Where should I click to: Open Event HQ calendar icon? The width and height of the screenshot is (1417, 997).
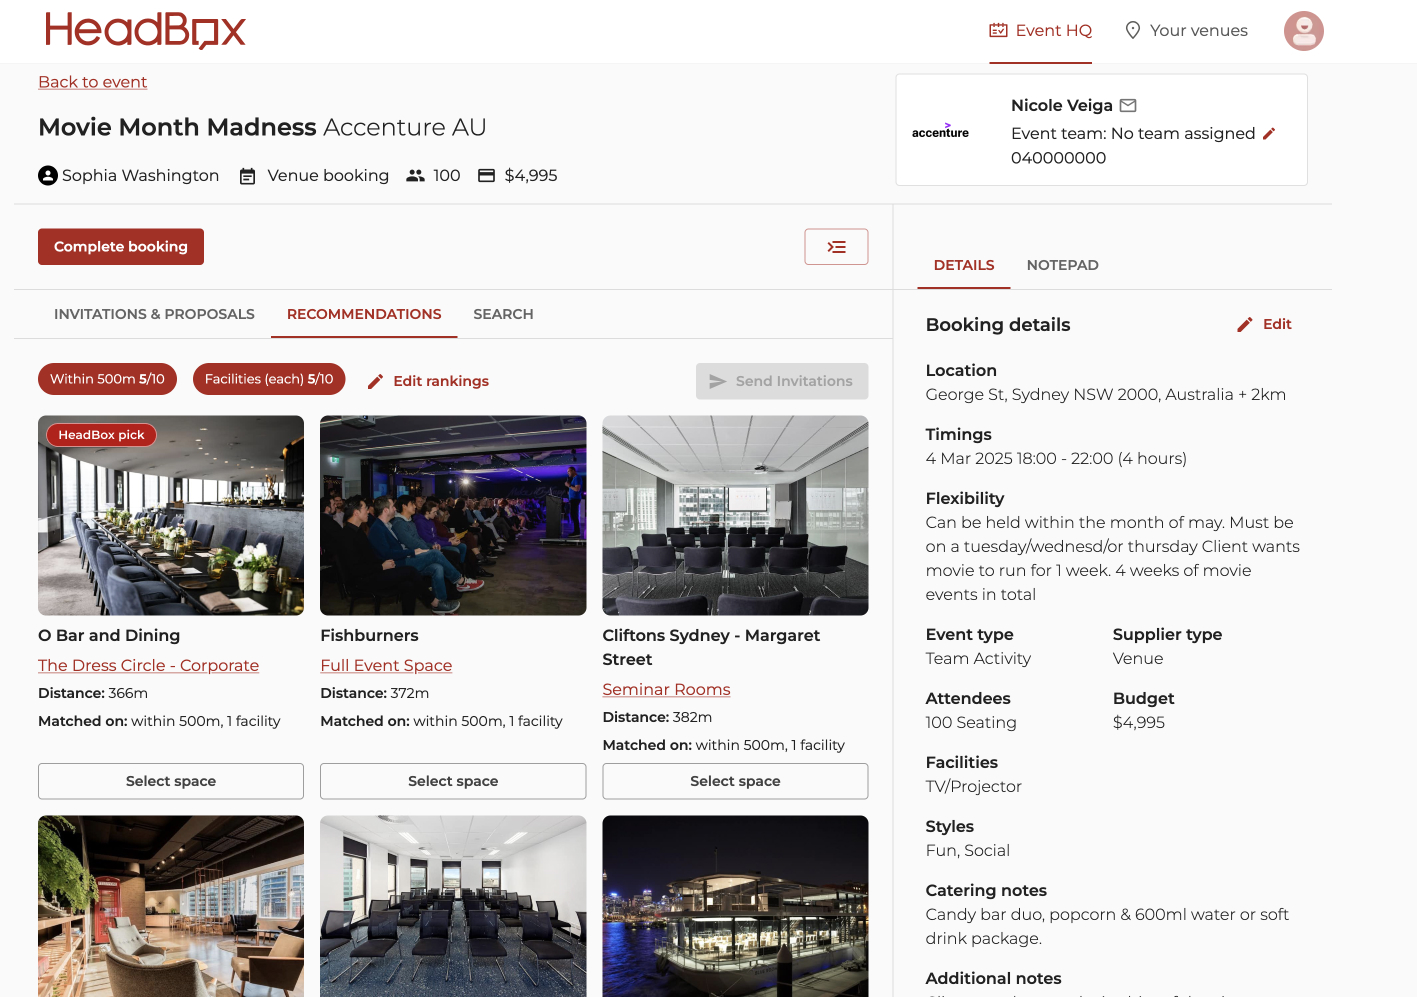[998, 30]
